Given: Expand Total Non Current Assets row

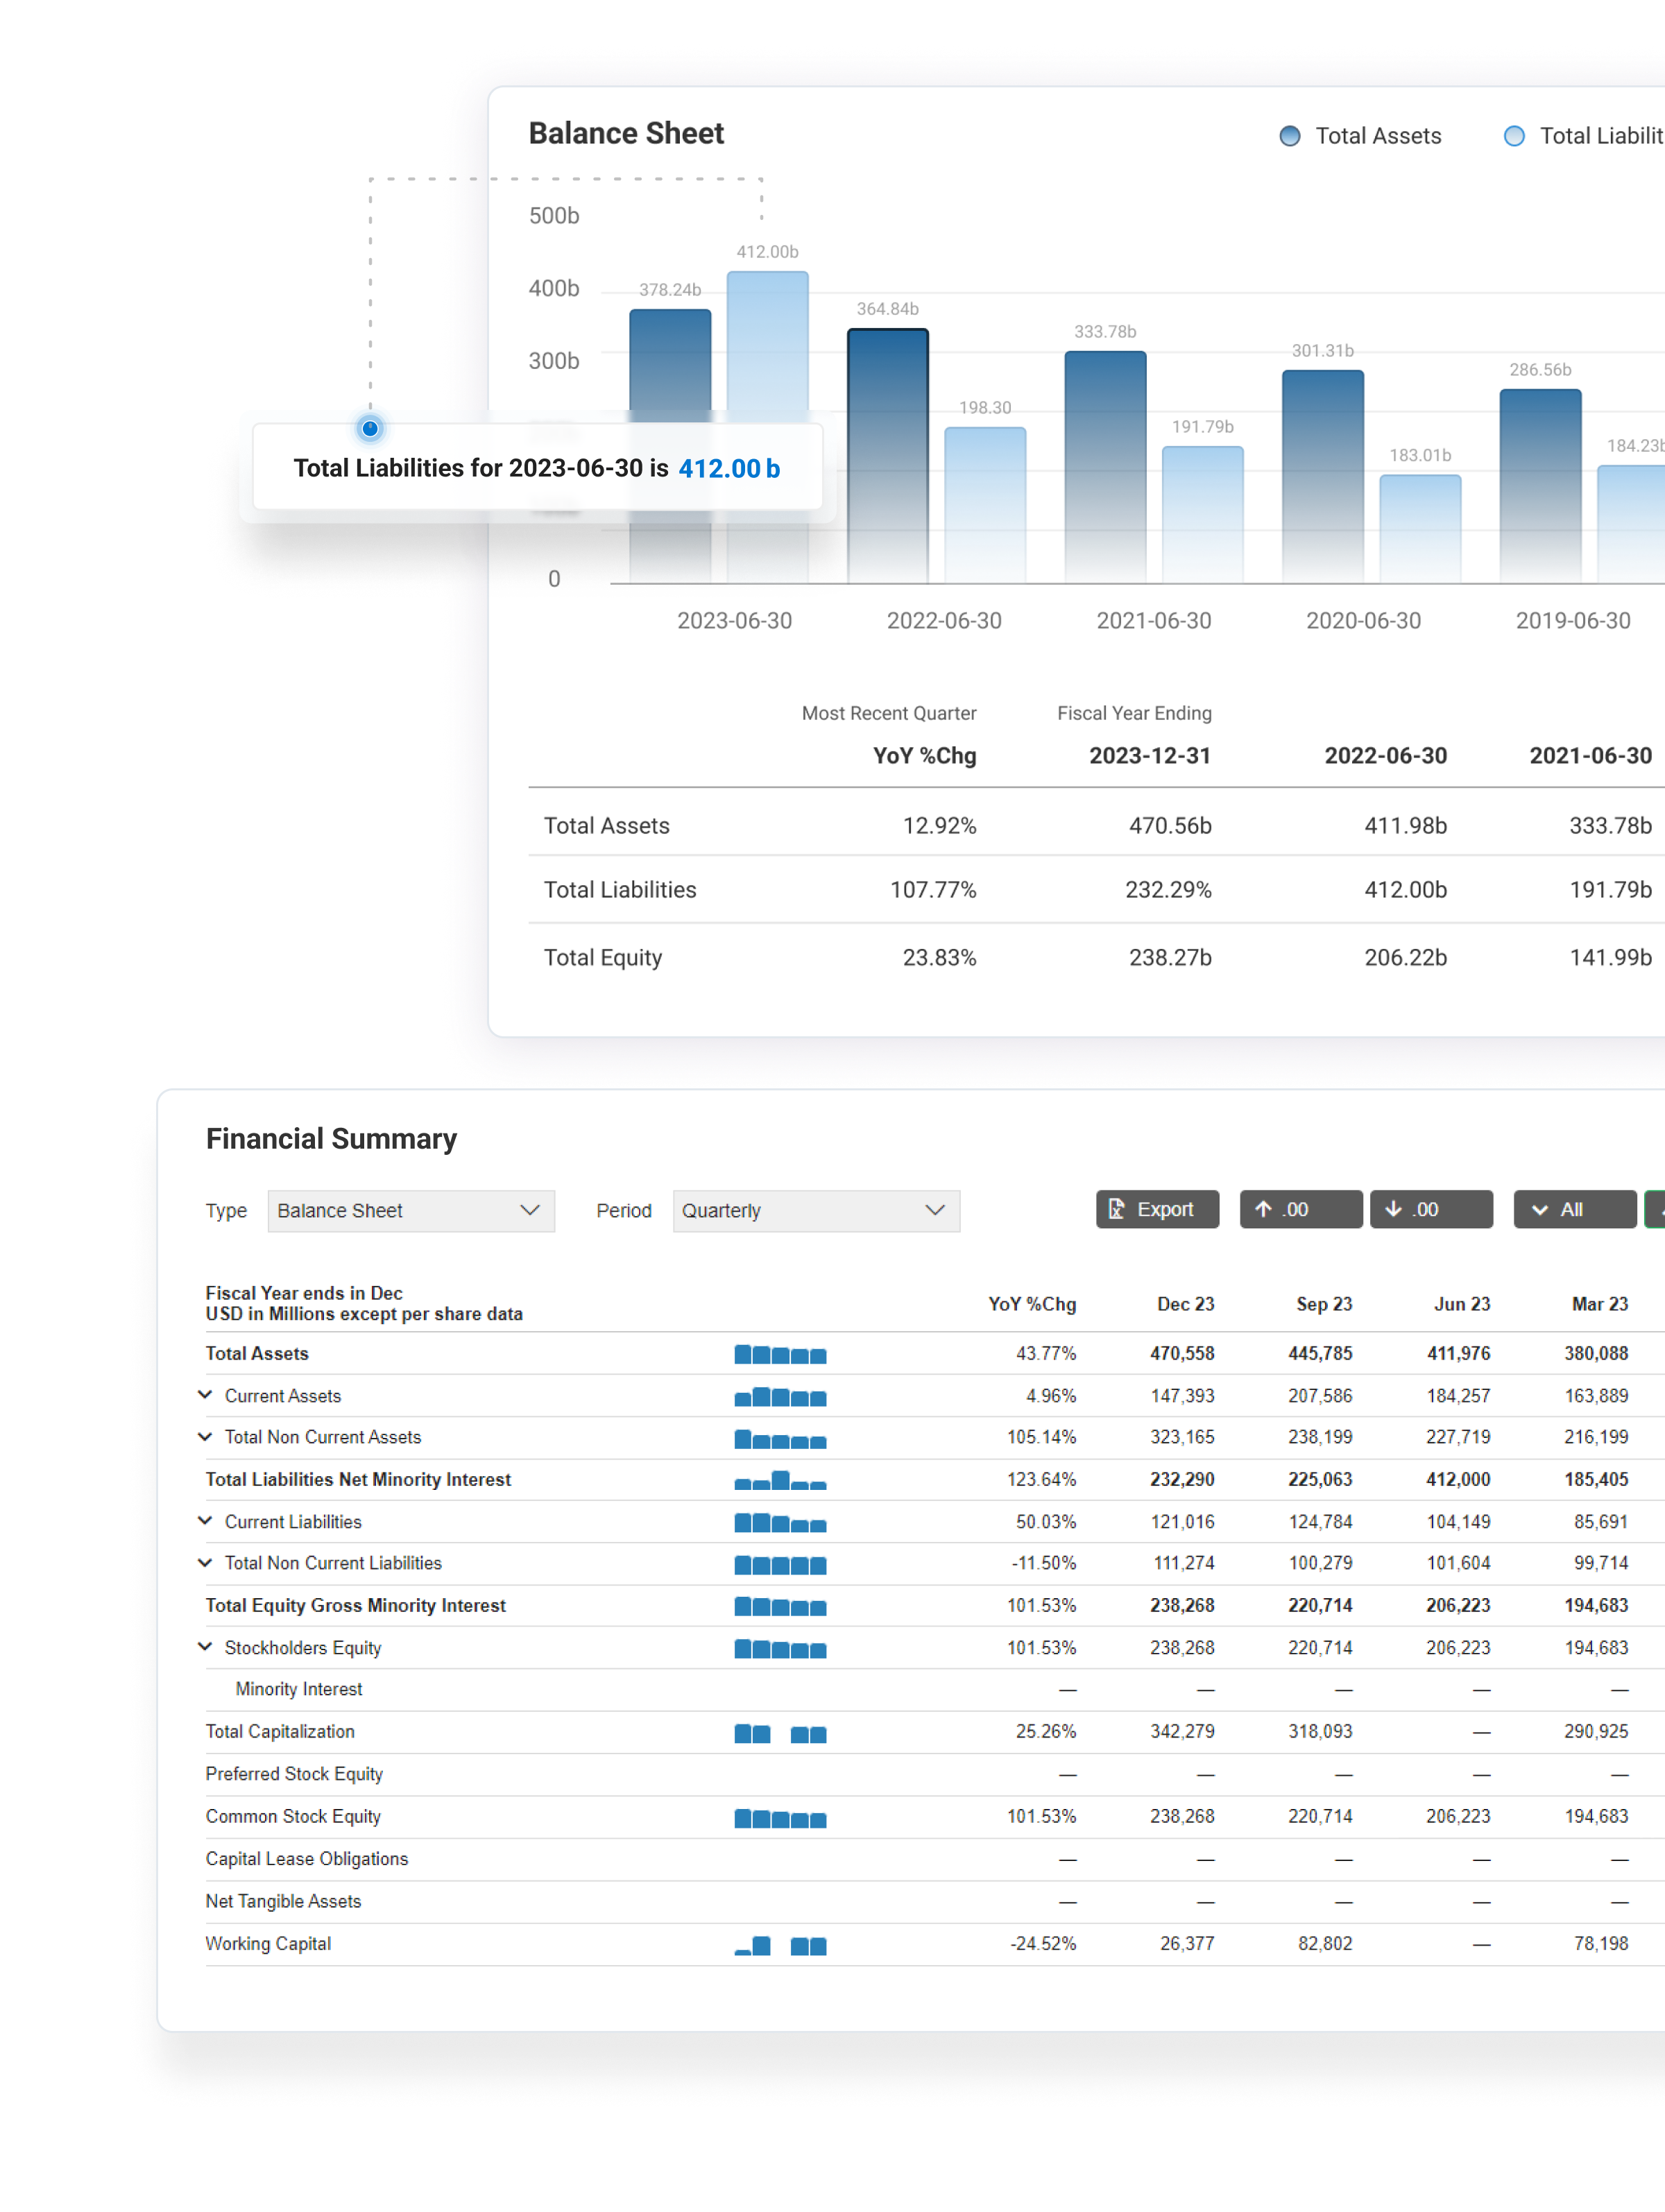Looking at the screenshot, I should pos(205,1436).
